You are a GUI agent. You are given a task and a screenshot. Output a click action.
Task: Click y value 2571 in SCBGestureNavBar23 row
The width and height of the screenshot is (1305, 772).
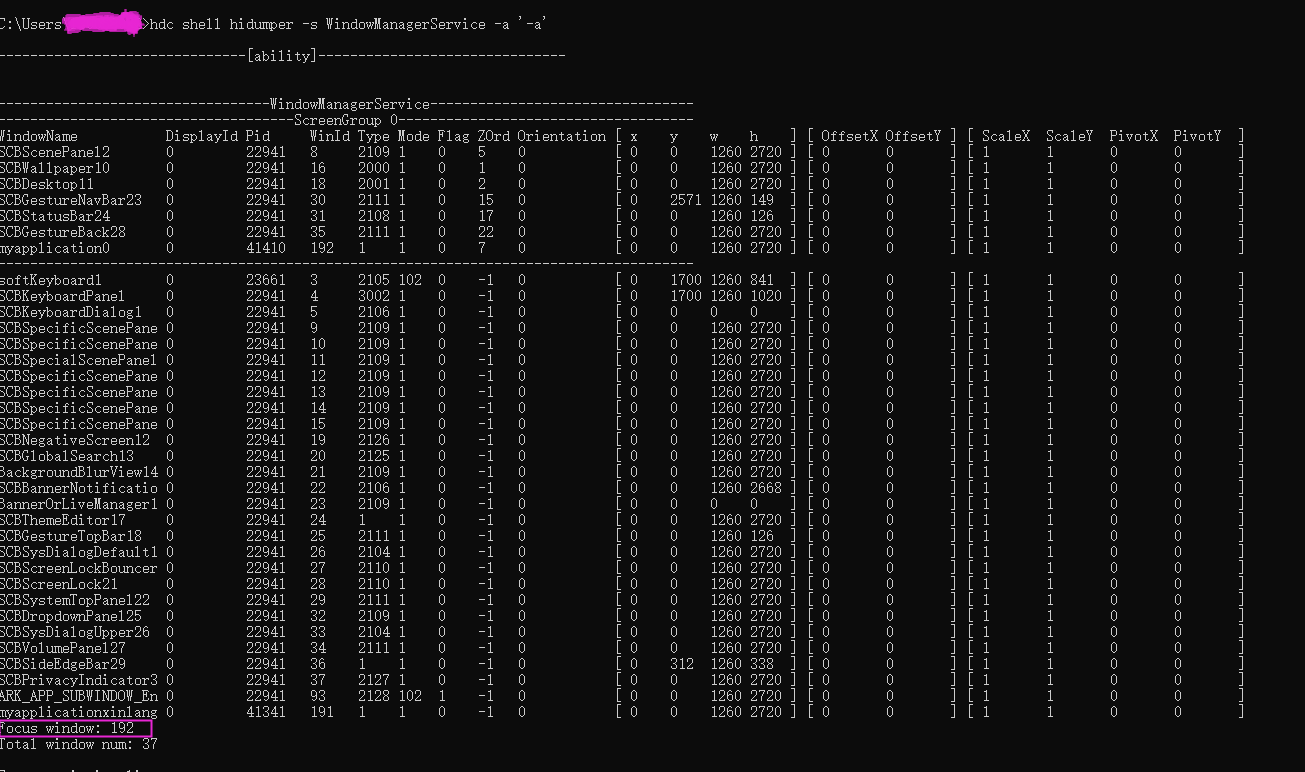pos(686,200)
